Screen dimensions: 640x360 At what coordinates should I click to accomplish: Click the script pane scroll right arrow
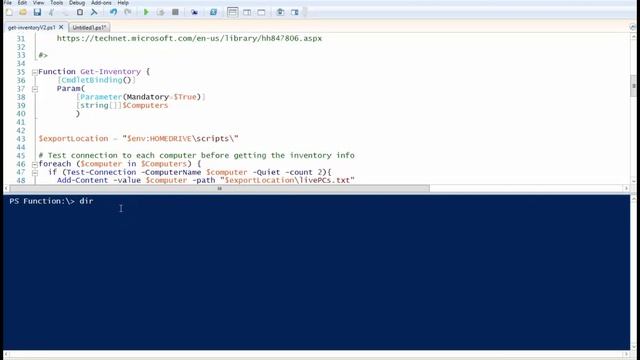click(x=626, y=188)
